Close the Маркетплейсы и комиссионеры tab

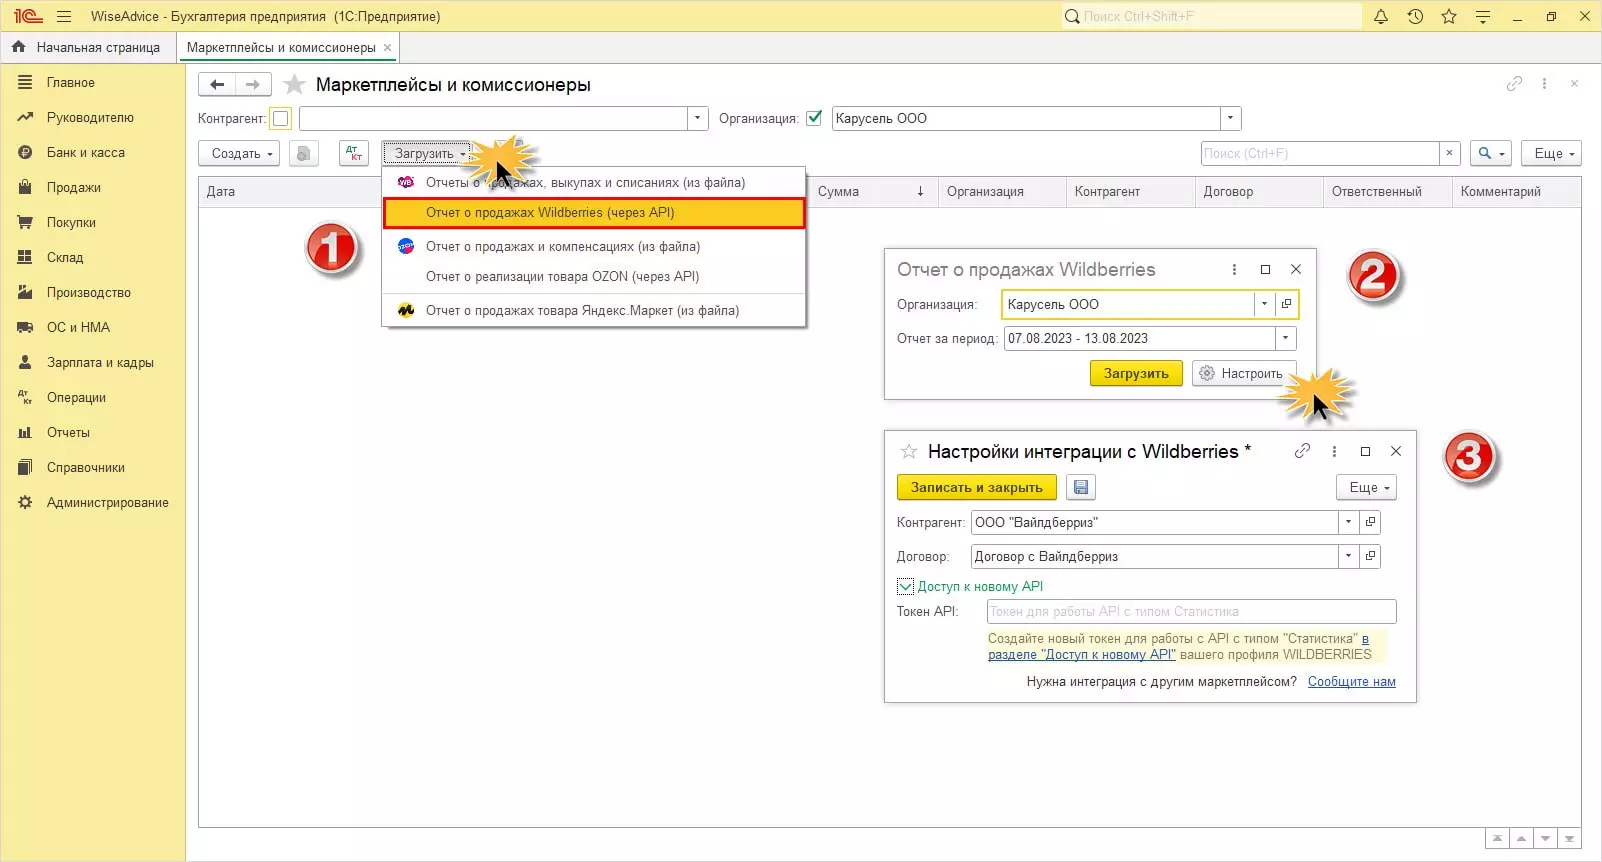point(388,47)
